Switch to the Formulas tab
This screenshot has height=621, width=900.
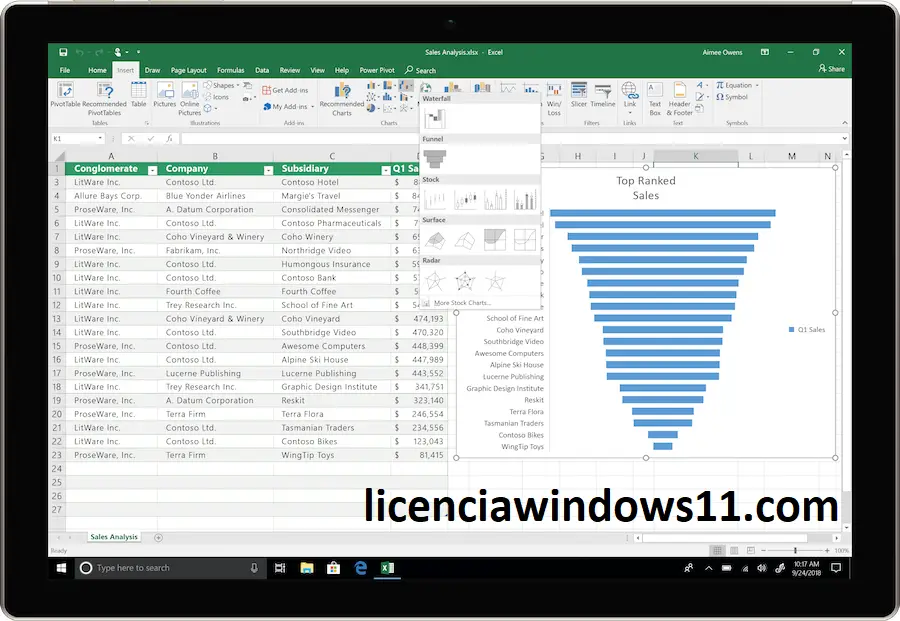230,70
